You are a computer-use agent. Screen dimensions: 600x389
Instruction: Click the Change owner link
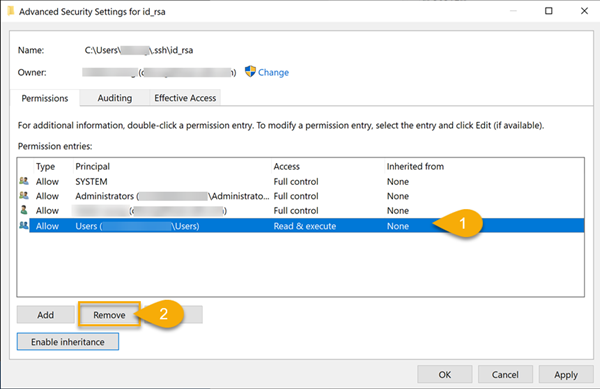pyautogui.click(x=273, y=72)
